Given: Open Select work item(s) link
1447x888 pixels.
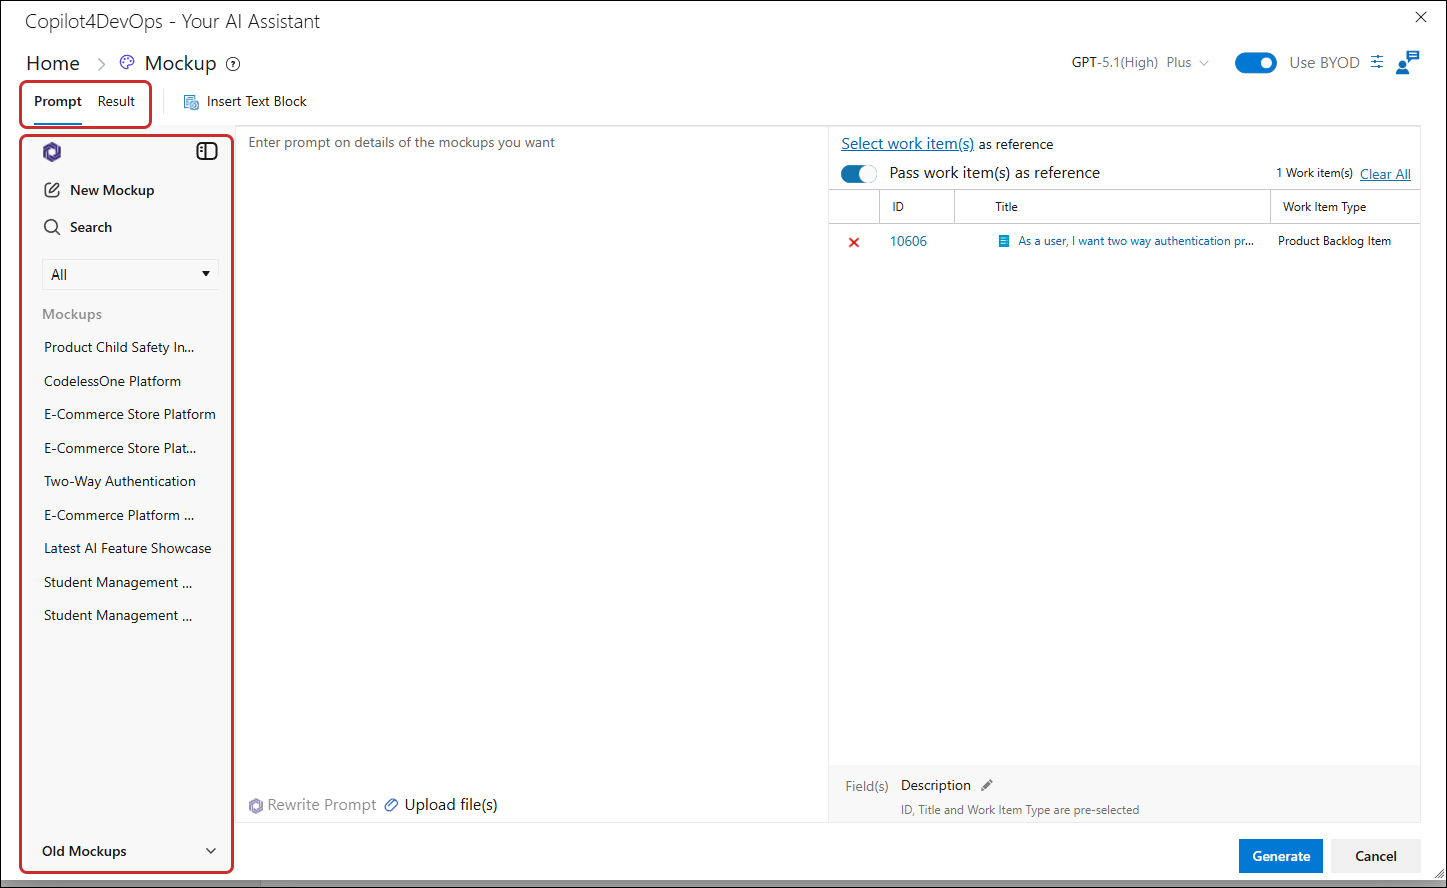Looking at the screenshot, I should pos(907,144).
